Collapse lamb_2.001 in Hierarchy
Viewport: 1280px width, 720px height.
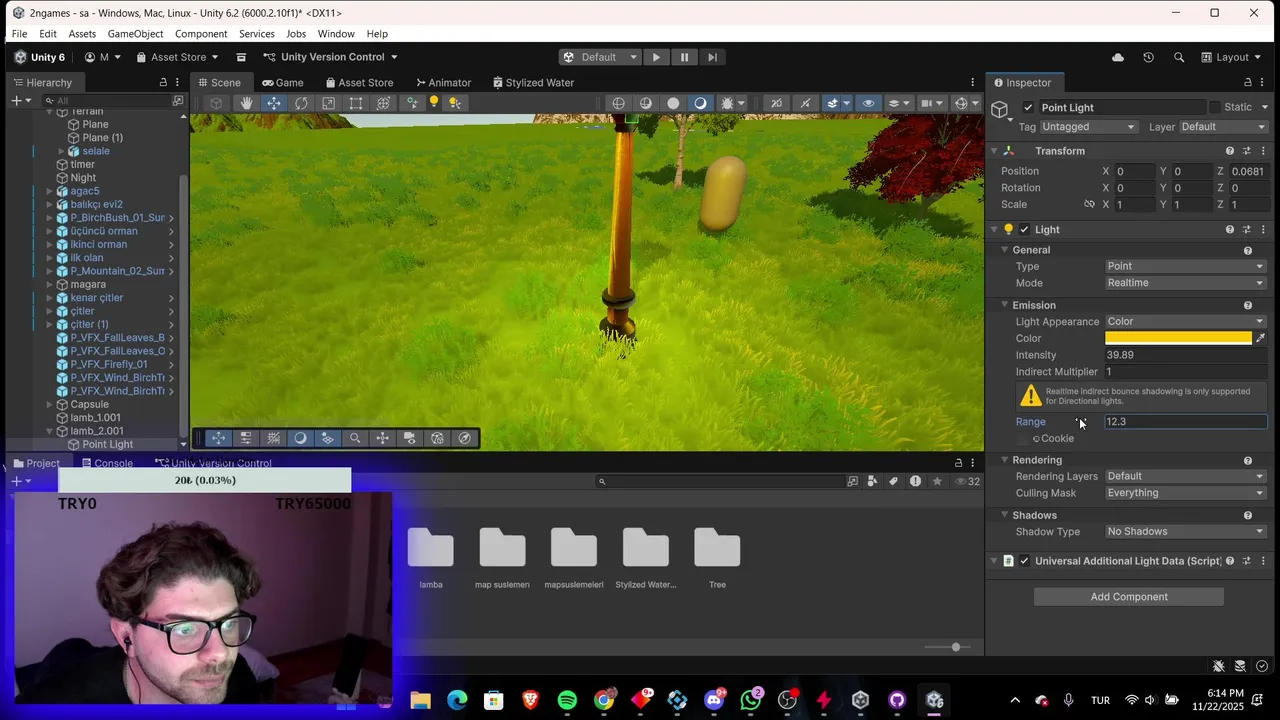49,431
